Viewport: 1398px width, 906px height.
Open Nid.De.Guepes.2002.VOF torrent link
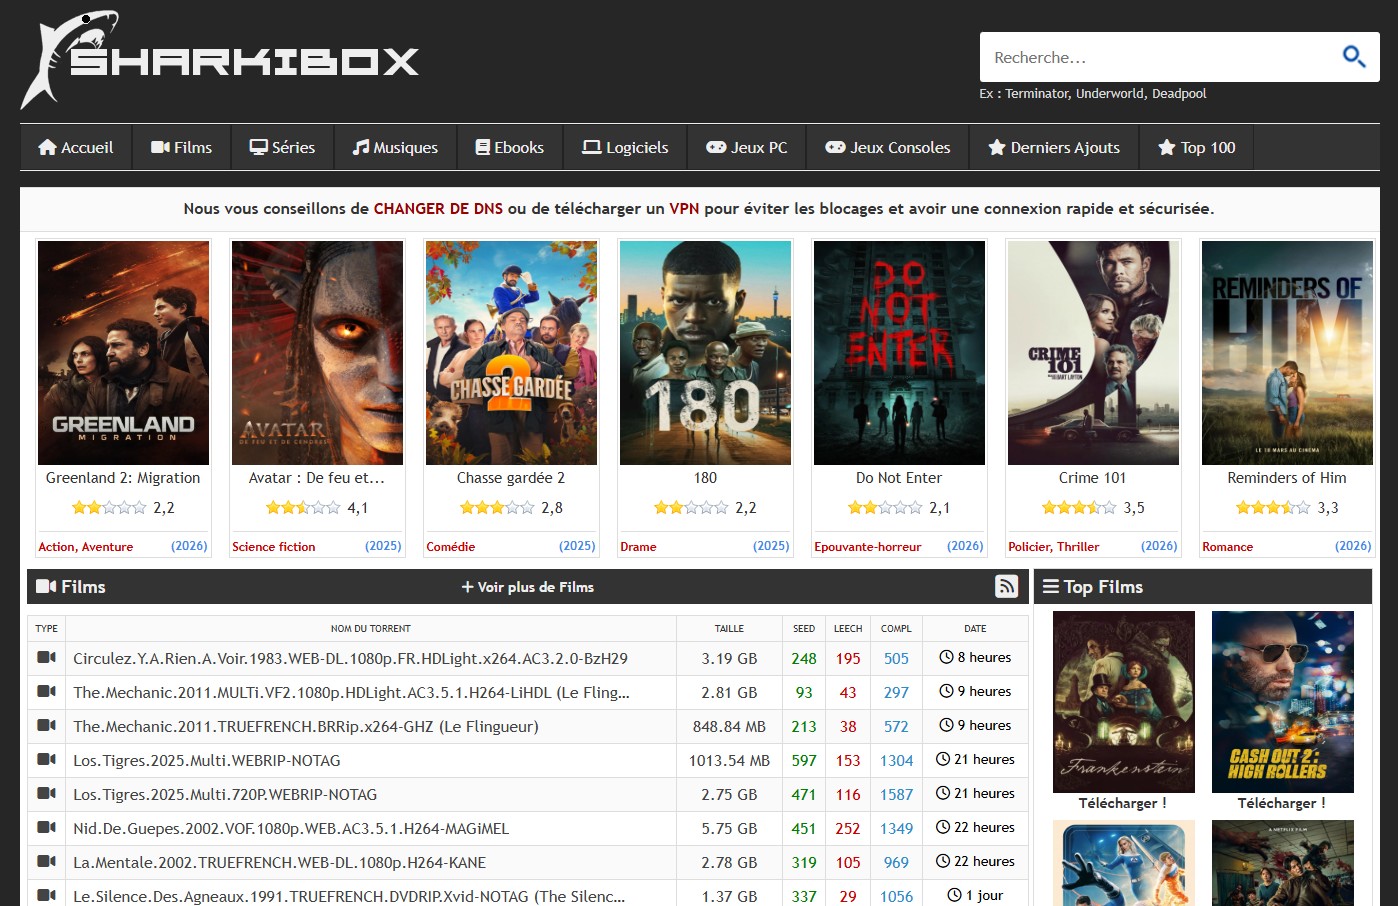coord(291,829)
